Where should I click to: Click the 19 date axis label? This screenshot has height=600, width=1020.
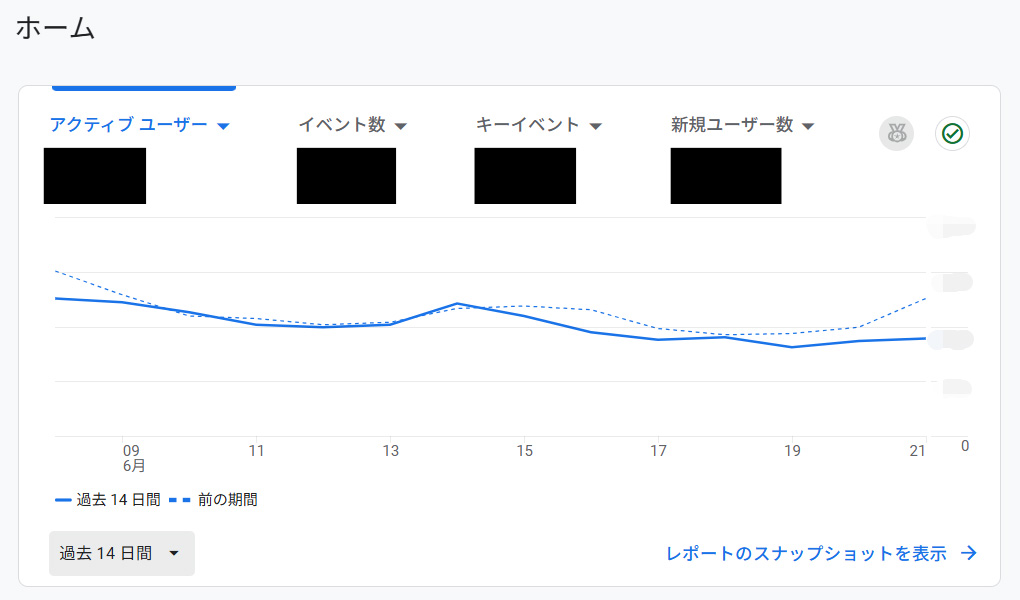(792, 450)
